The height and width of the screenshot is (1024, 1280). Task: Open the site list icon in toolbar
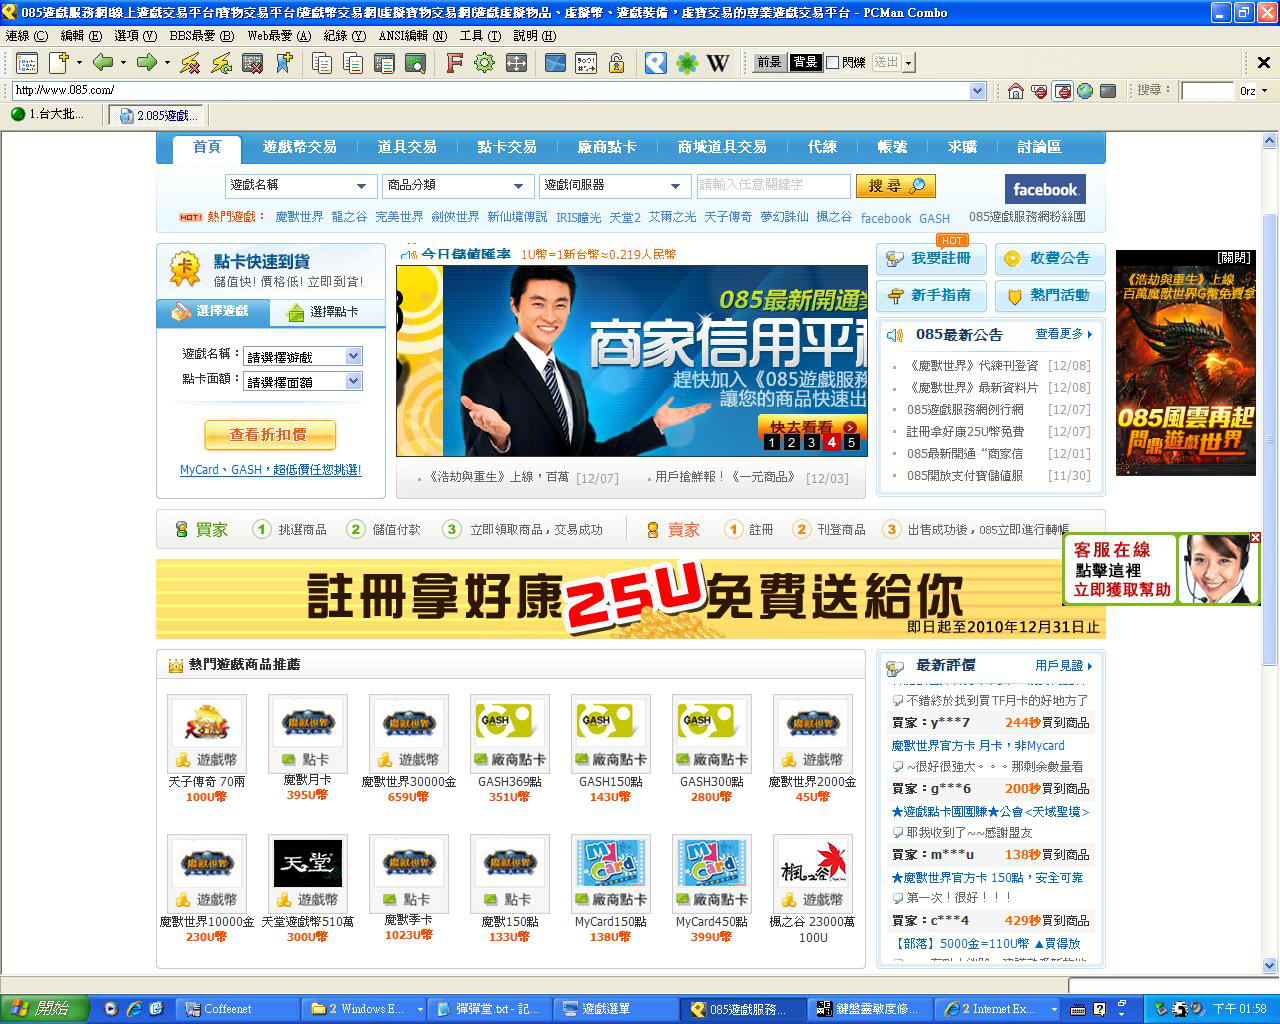27,64
